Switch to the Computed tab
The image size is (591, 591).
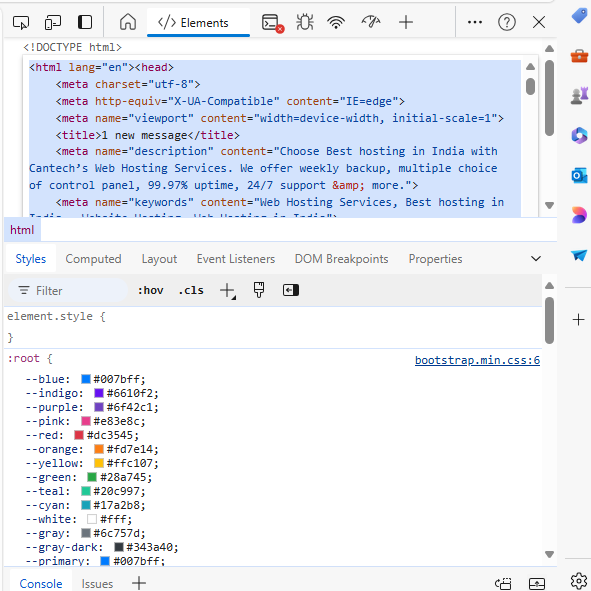(93, 259)
